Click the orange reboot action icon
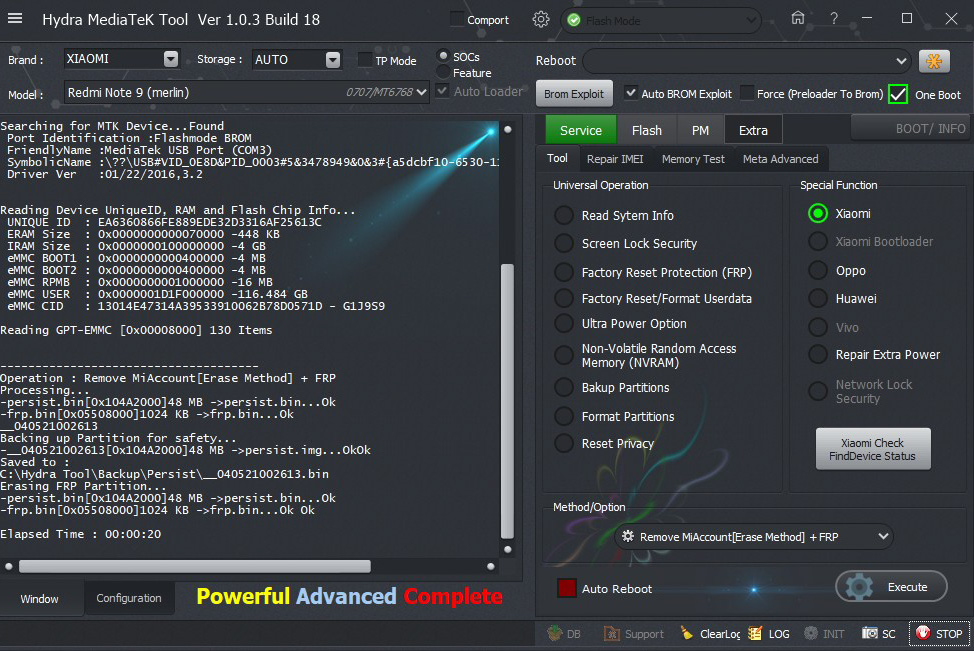Screen dimensions: 974x651 [934, 61]
